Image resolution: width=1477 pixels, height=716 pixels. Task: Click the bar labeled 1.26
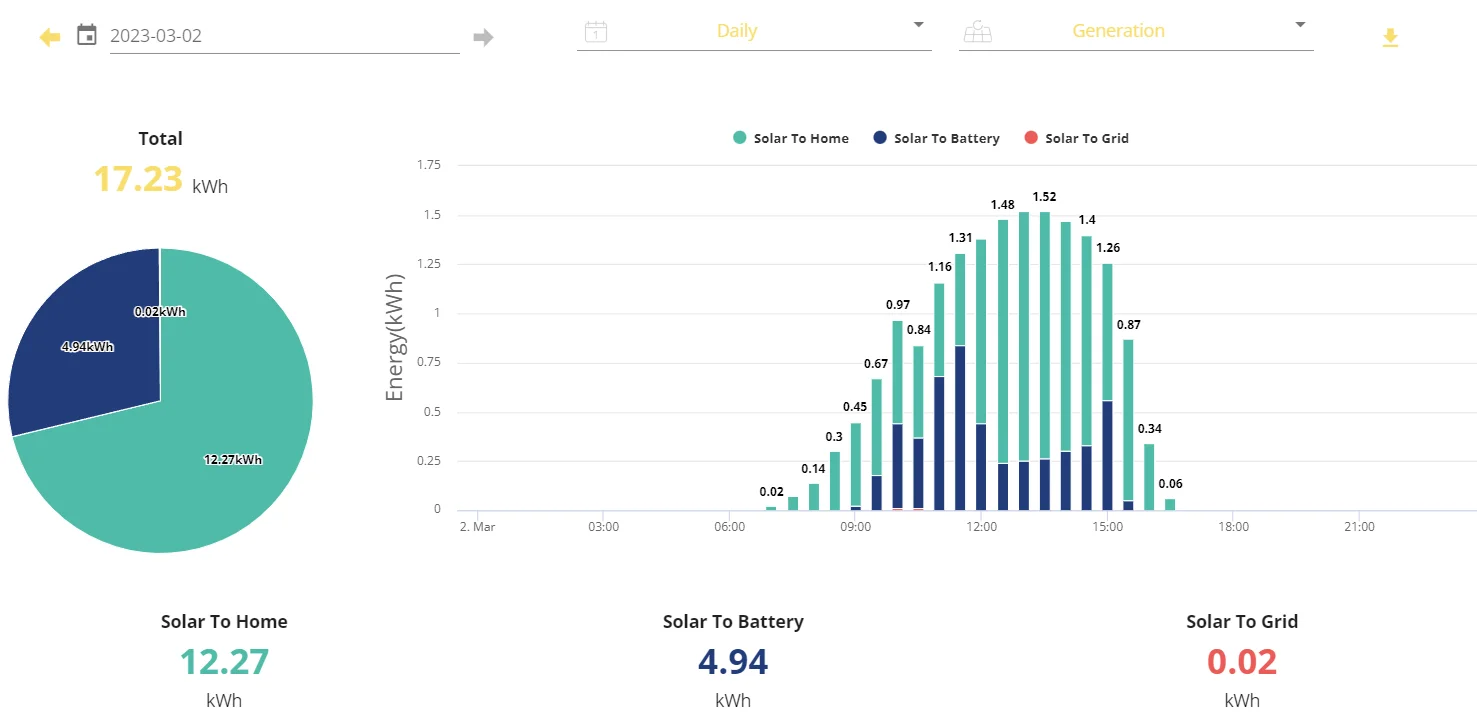[1107, 387]
